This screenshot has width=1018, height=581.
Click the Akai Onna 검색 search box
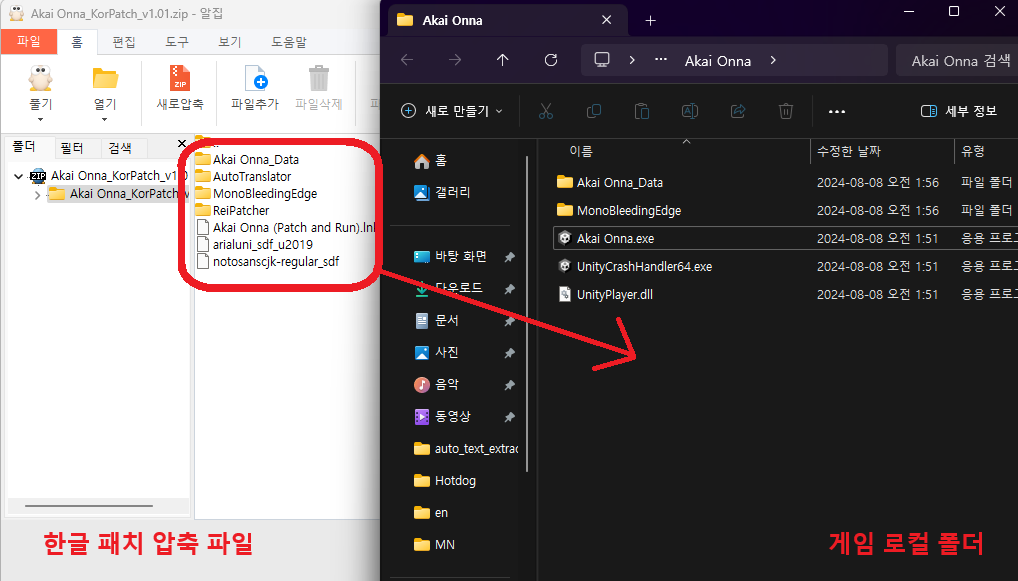point(956,61)
